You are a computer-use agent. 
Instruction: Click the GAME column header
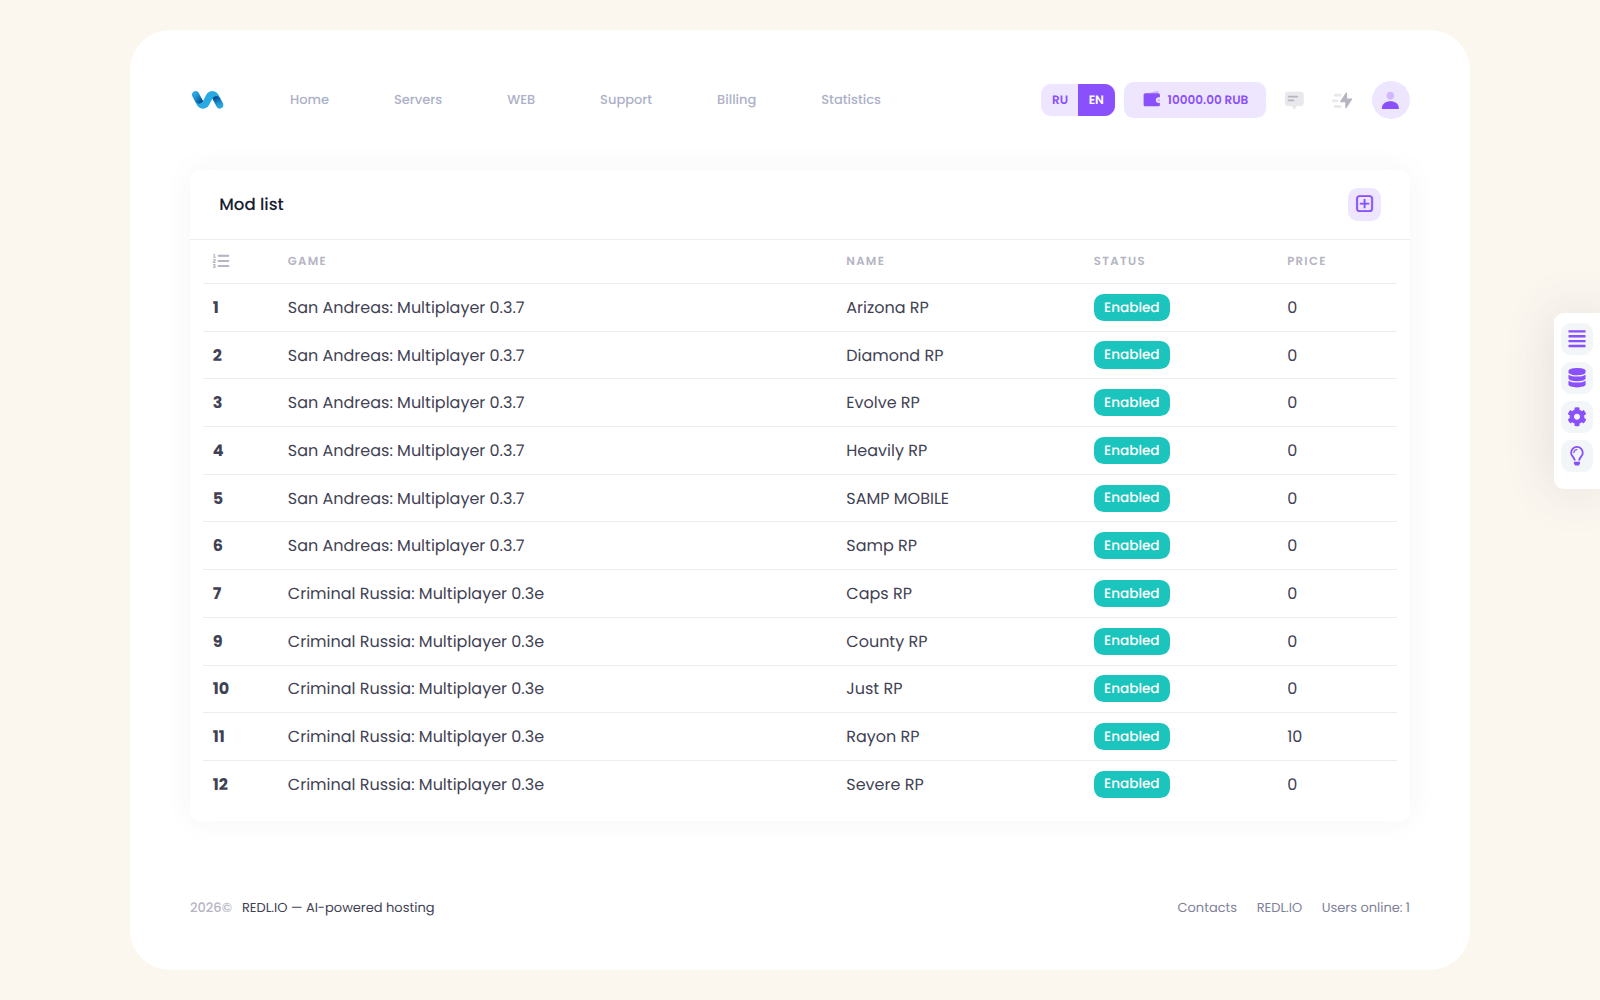coord(307,261)
